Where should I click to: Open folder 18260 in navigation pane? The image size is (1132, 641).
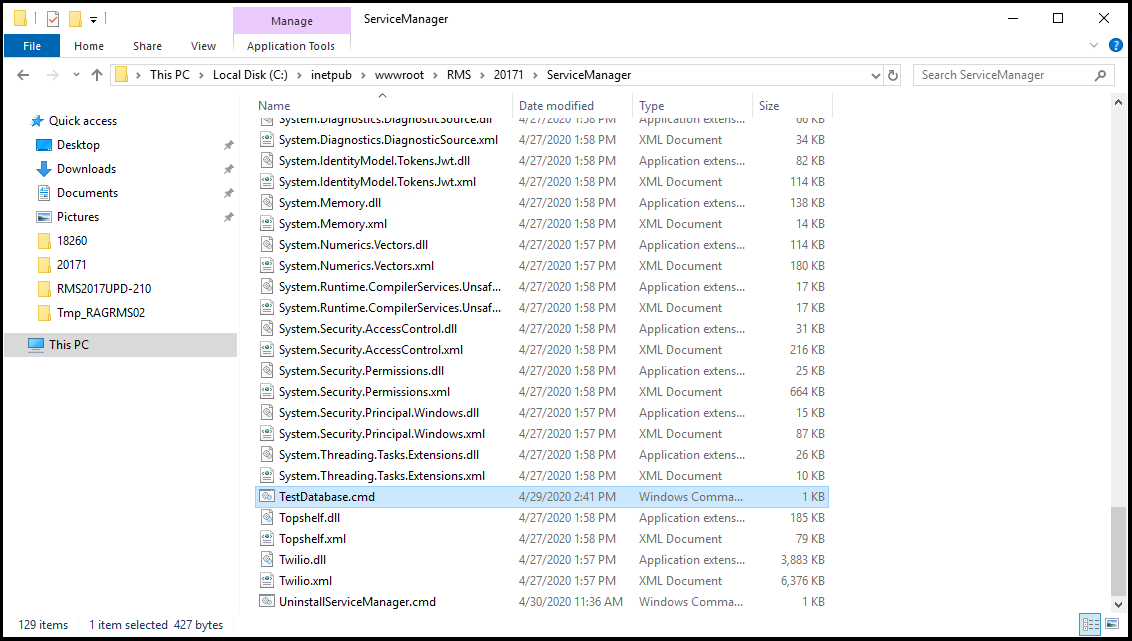click(71, 240)
